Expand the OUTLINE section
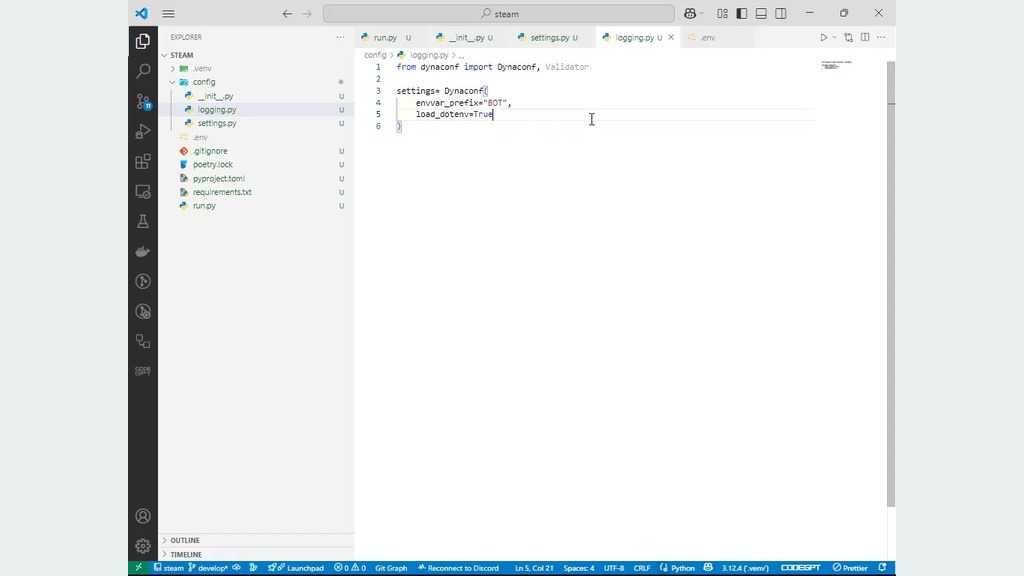 [185, 540]
